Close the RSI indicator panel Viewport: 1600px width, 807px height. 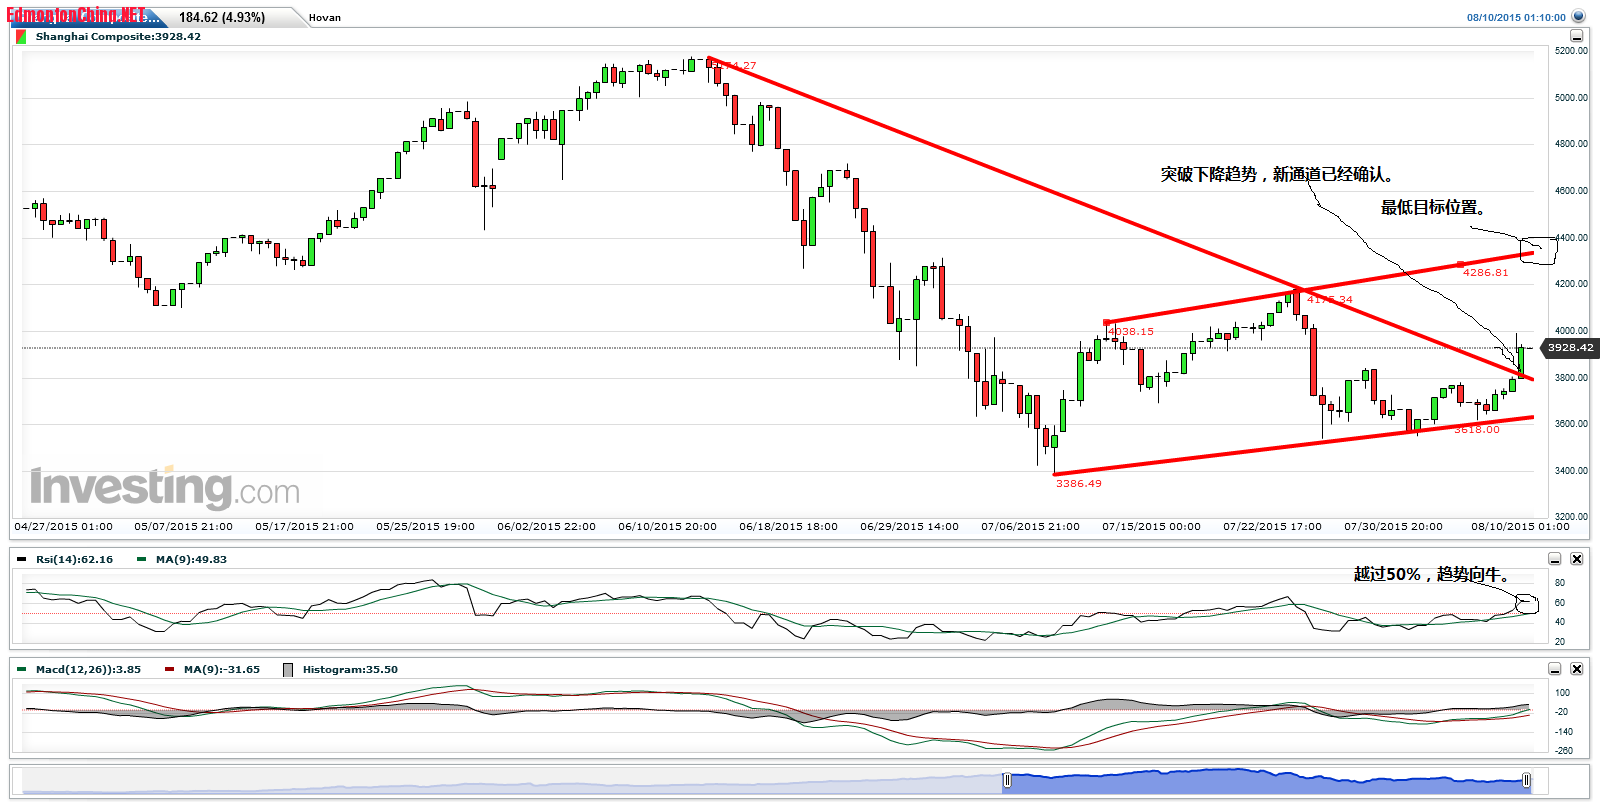[x=1576, y=559]
